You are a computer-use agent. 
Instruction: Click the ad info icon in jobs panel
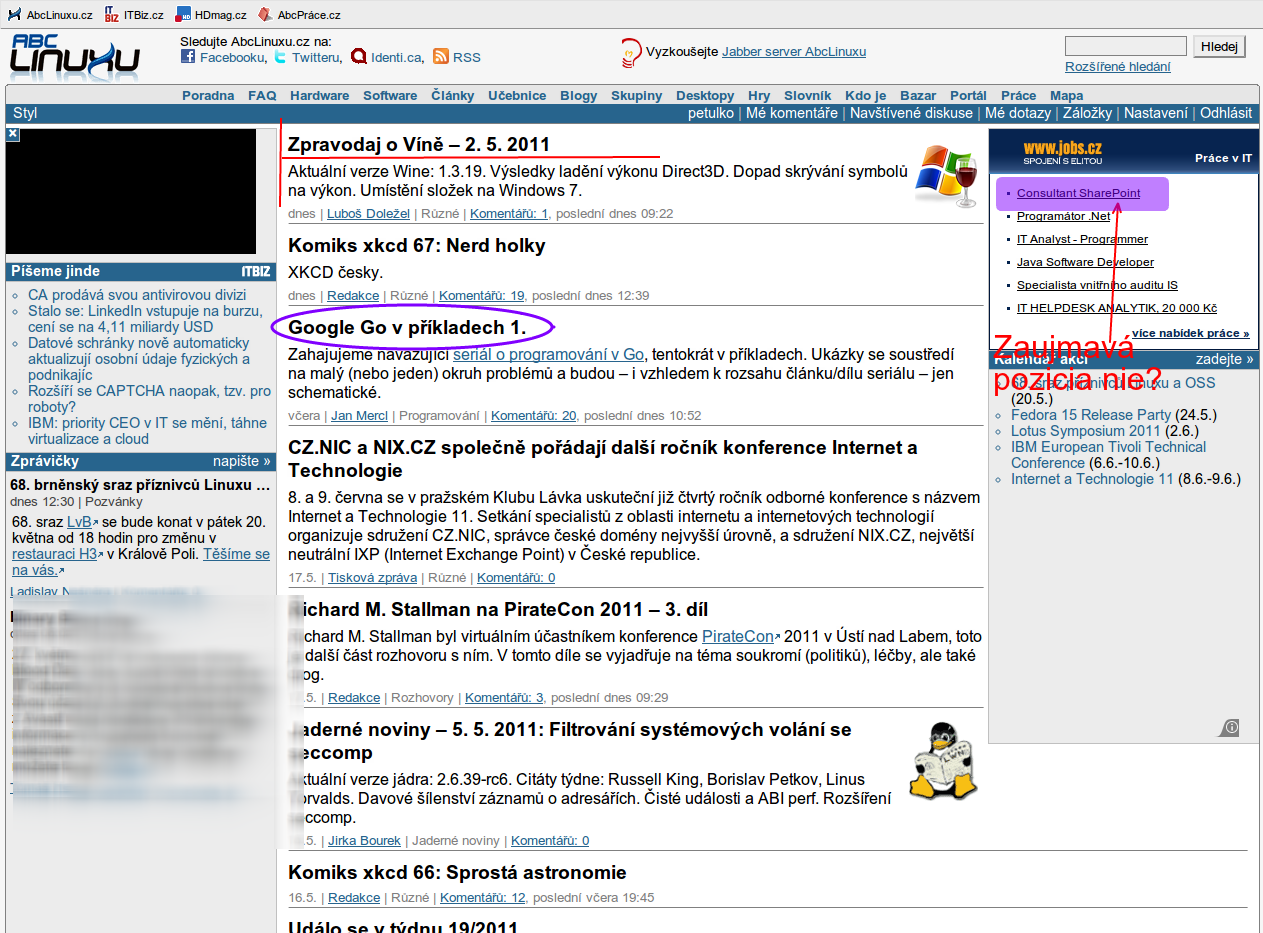(1231, 727)
